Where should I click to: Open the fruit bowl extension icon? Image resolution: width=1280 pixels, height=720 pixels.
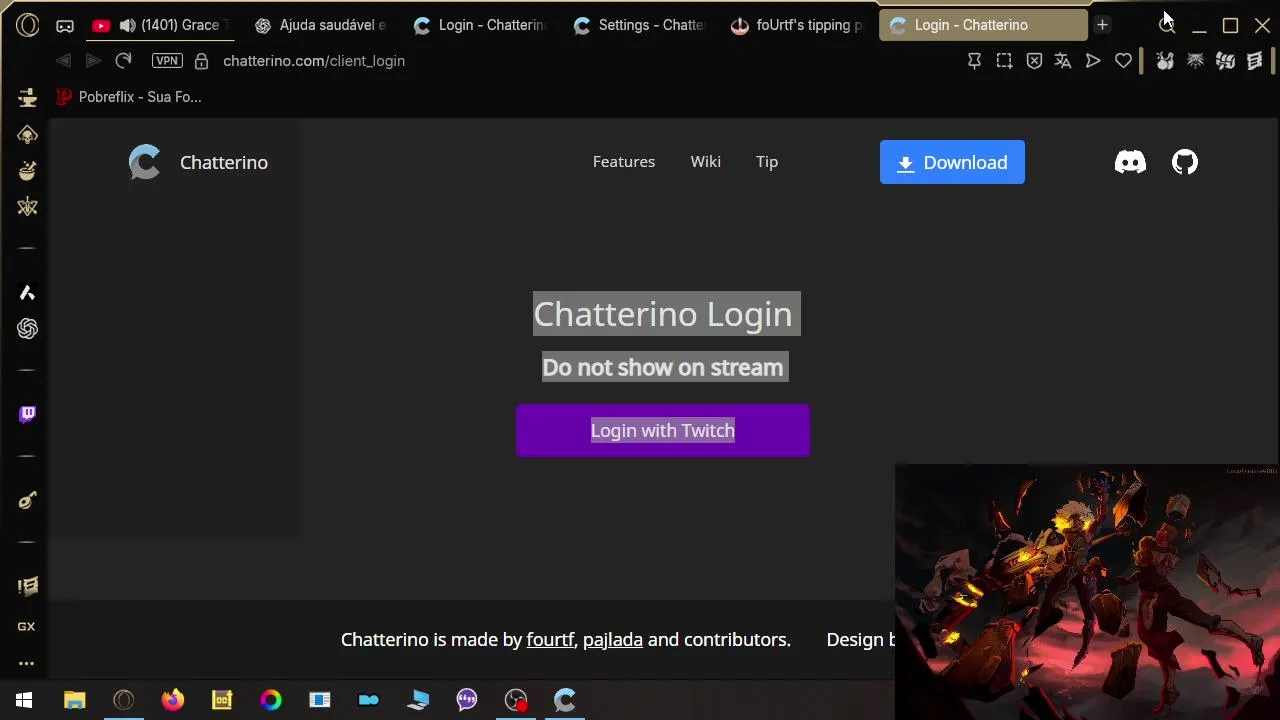[1165, 61]
